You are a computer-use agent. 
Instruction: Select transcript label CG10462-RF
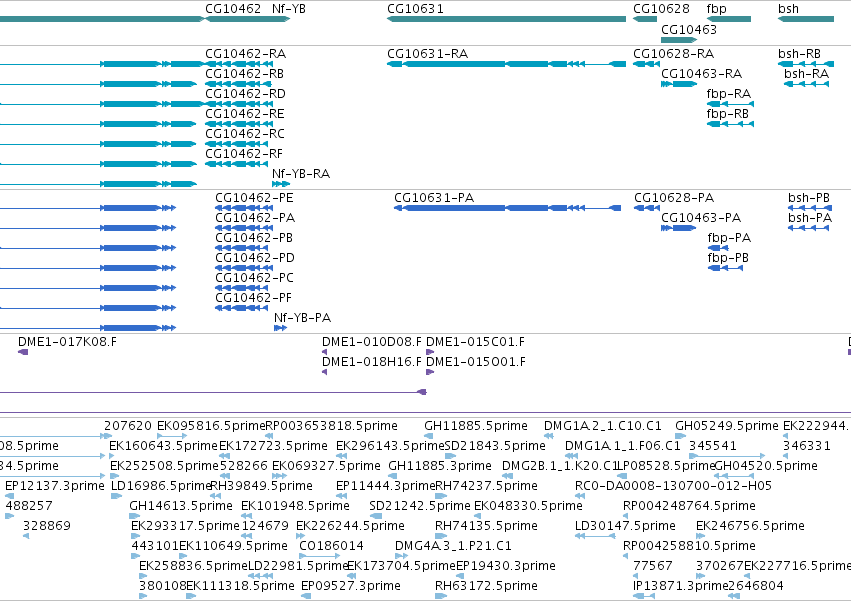point(244,154)
